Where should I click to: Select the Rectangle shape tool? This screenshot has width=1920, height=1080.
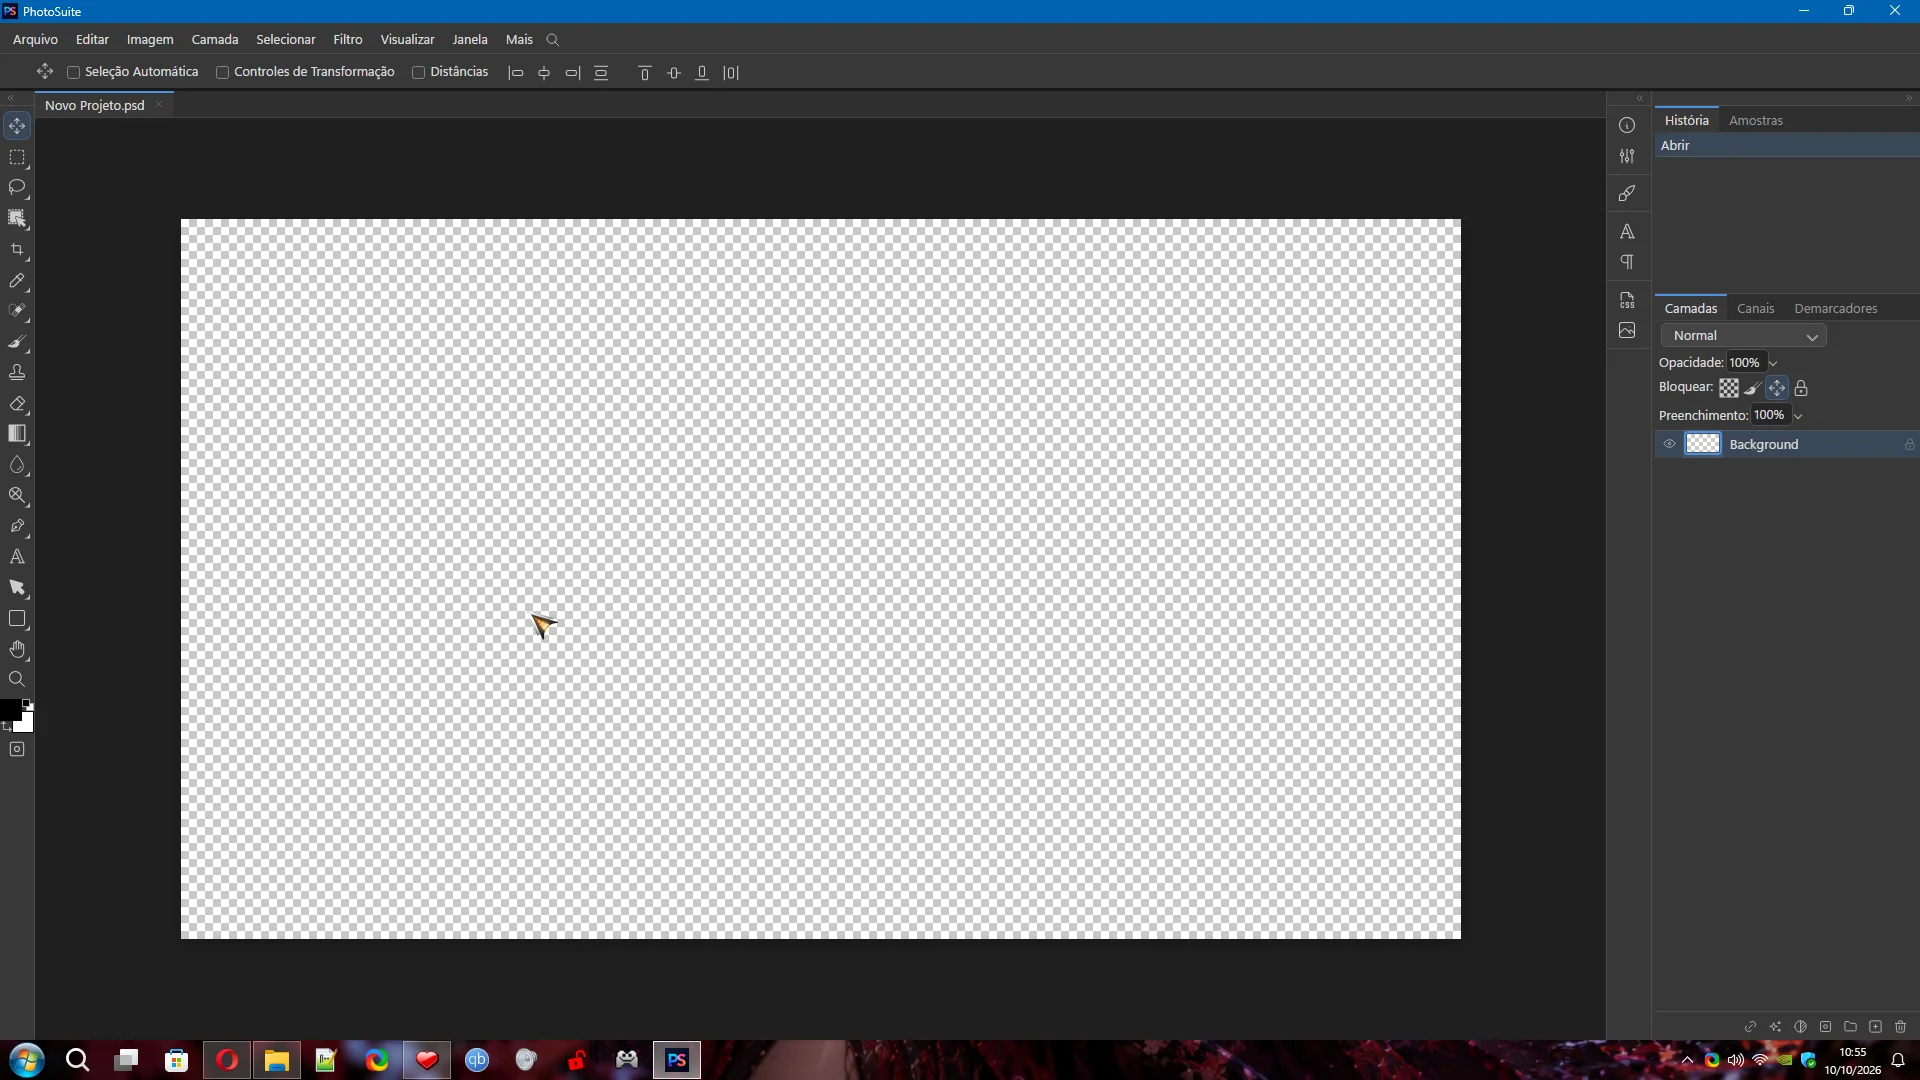tap(17, 619)
